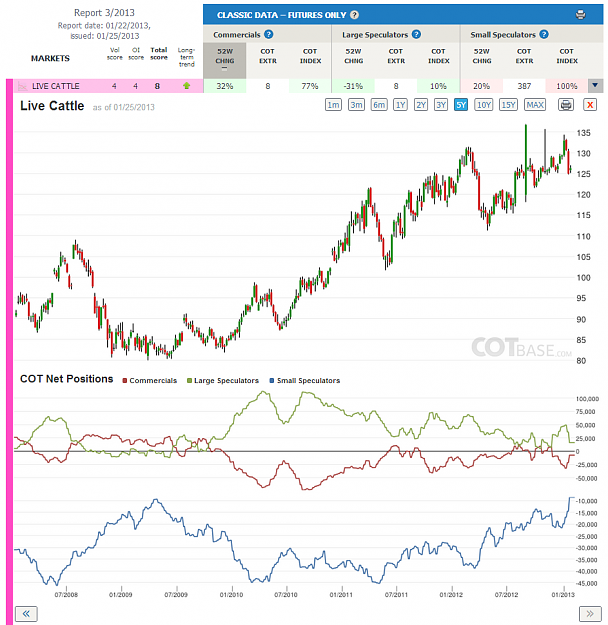This screenshot has width=608, height=625.
Task: Print the Live Cattle chart
Action: [x=566, y=105]
